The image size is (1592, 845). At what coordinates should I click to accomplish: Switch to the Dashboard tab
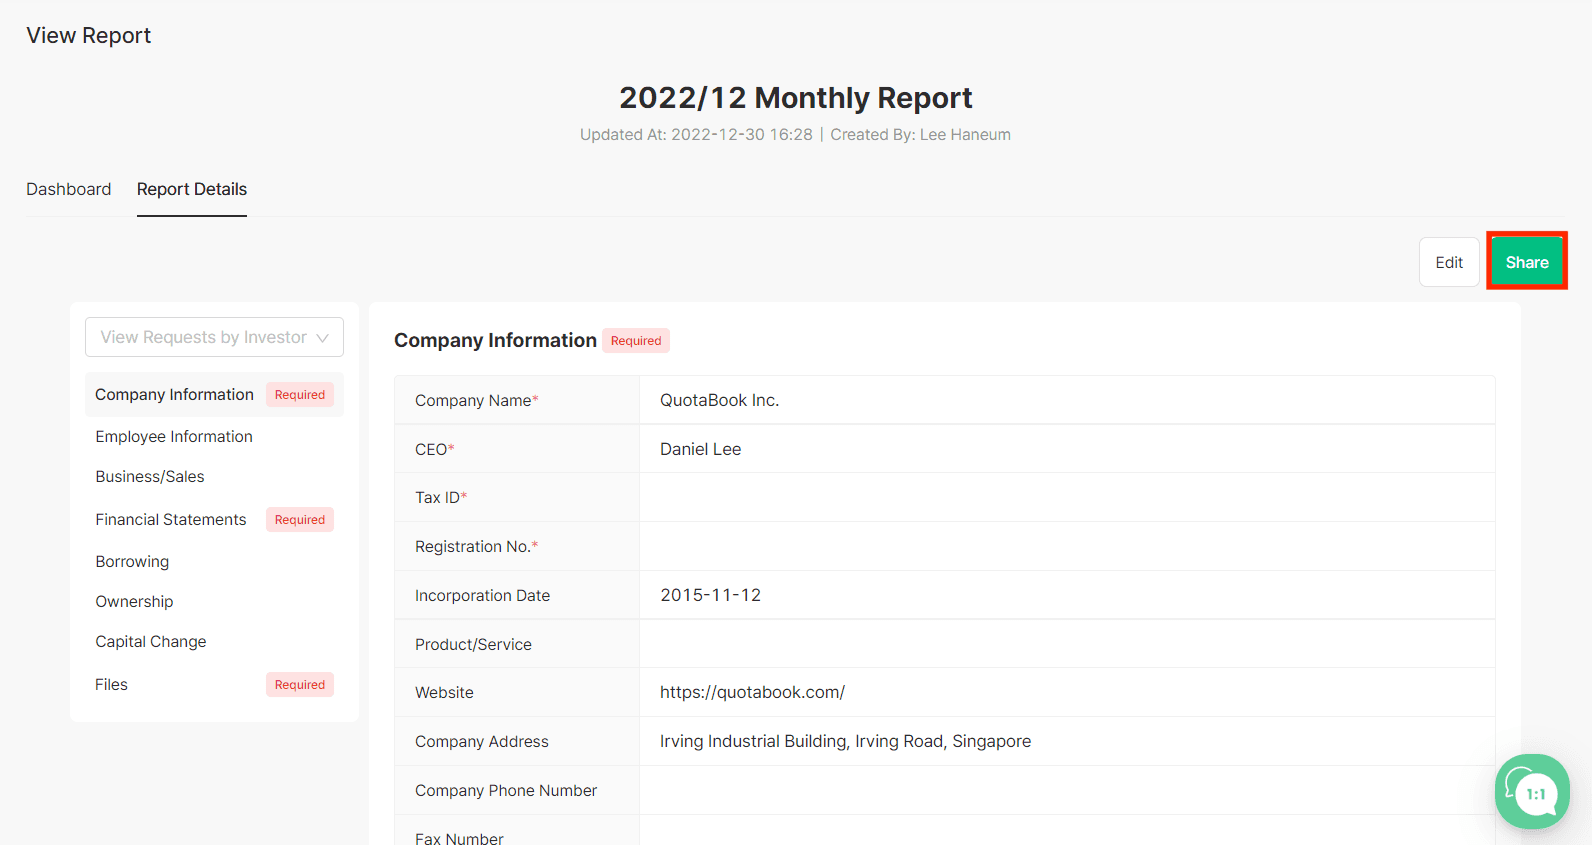(x=68, y=189)
